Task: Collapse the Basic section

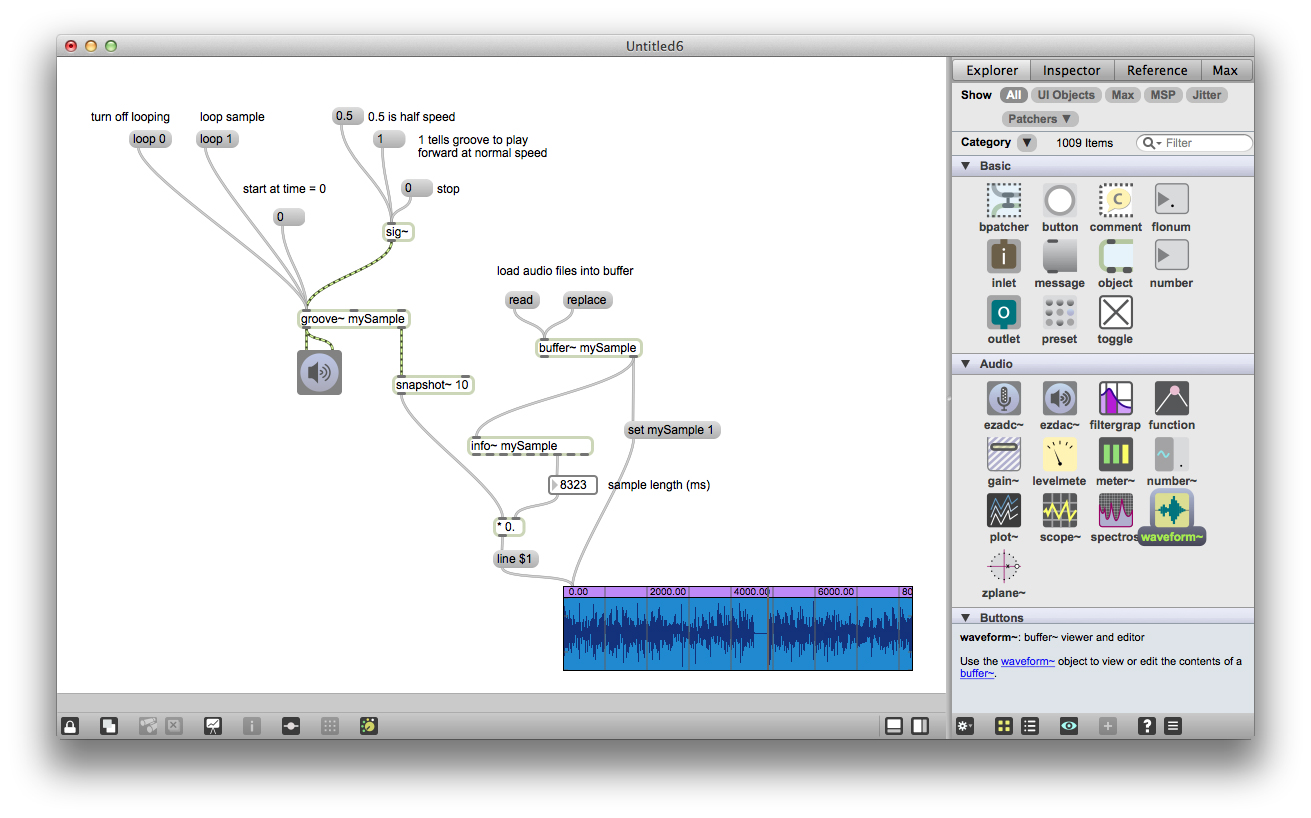Action: (x=966, y=166)
